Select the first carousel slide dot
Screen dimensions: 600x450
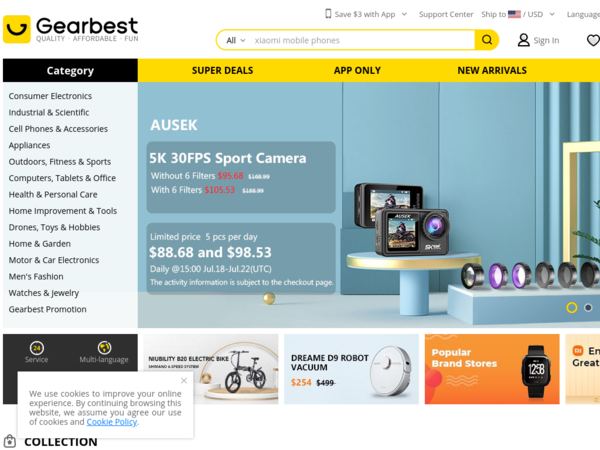(x=572, y=308)
